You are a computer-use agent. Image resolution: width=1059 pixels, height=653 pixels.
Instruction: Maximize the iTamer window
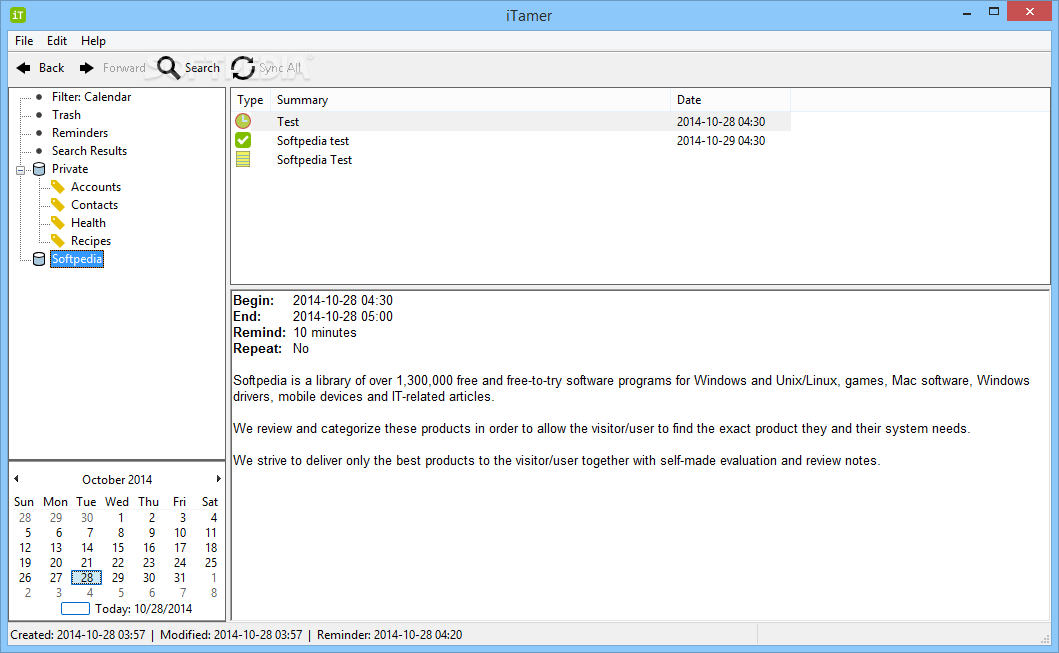coord(993,12)
